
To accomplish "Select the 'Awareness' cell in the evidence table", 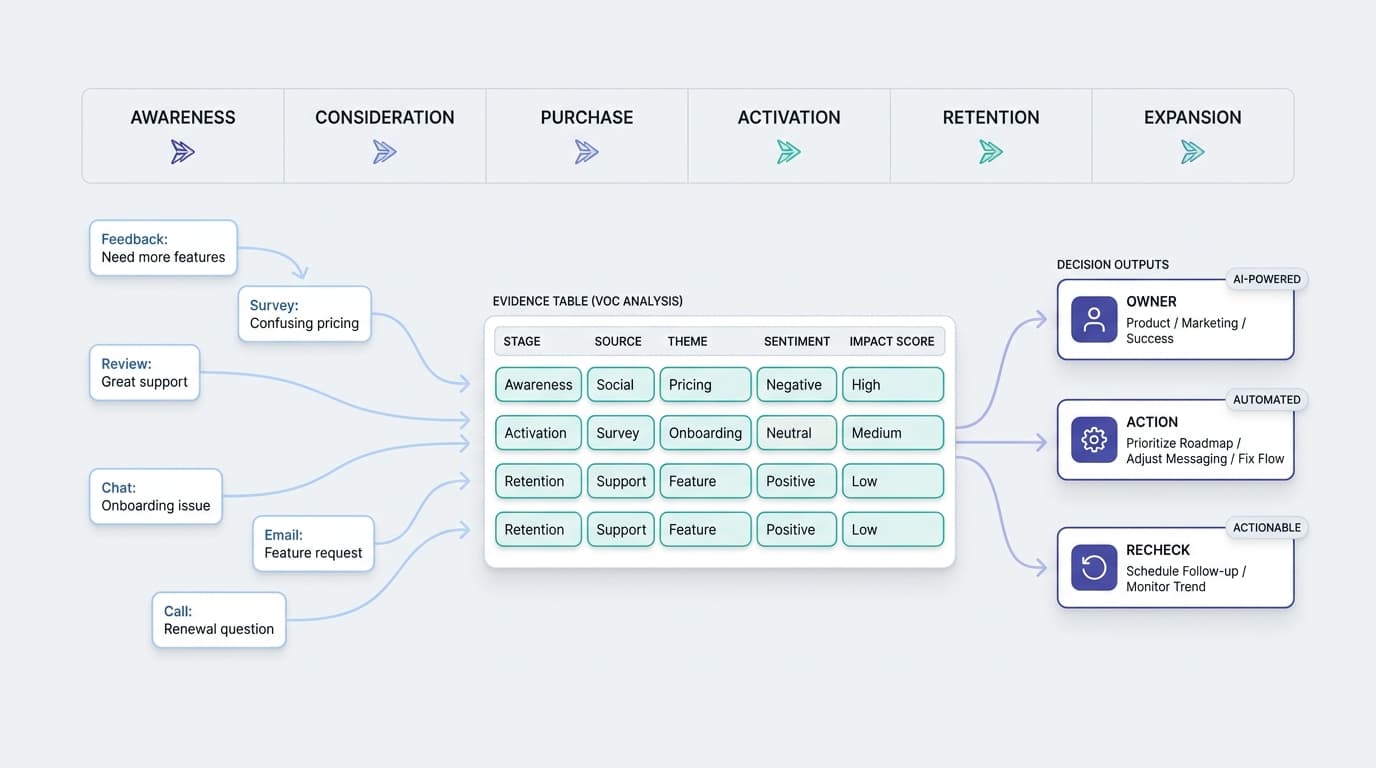I will point(539,385).
